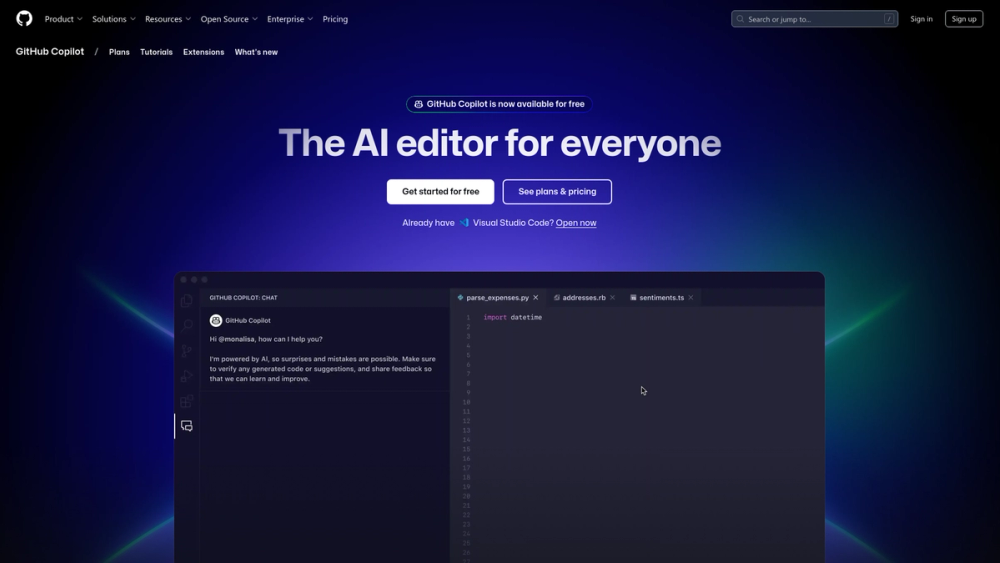
Task: Click the Sign in link
Action: coord(921,19)
